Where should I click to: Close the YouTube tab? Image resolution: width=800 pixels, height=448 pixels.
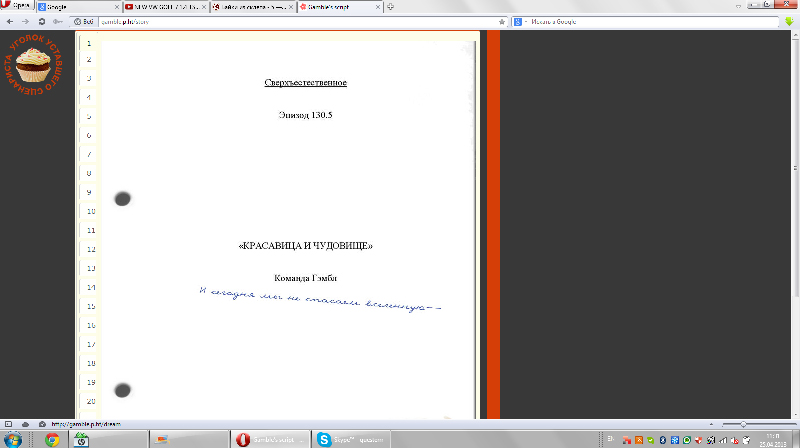pyautogui.click(x=204, y=7)
